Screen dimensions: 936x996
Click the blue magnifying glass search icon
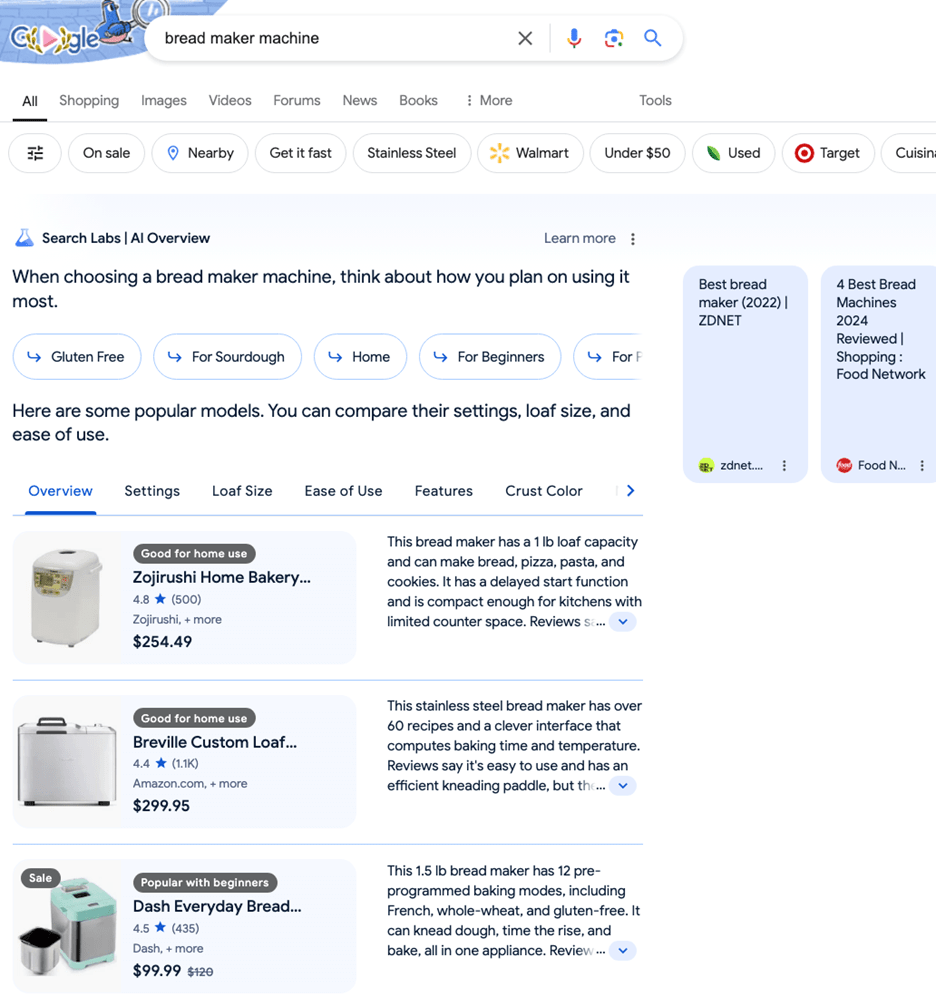click(x=653, y=38)
